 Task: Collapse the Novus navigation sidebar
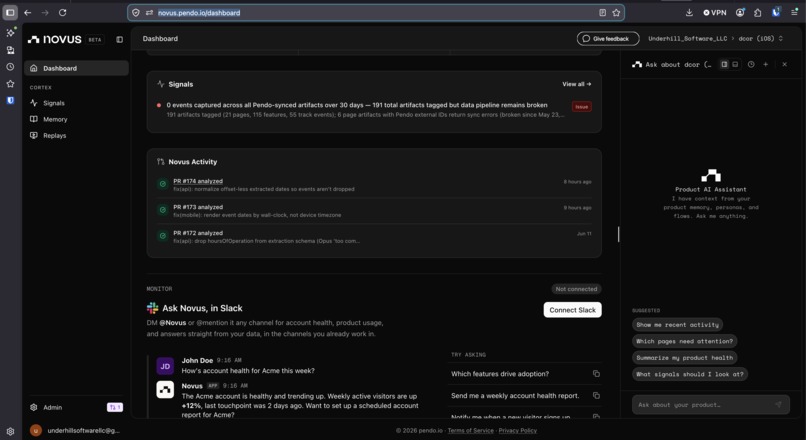coord(119,39)
